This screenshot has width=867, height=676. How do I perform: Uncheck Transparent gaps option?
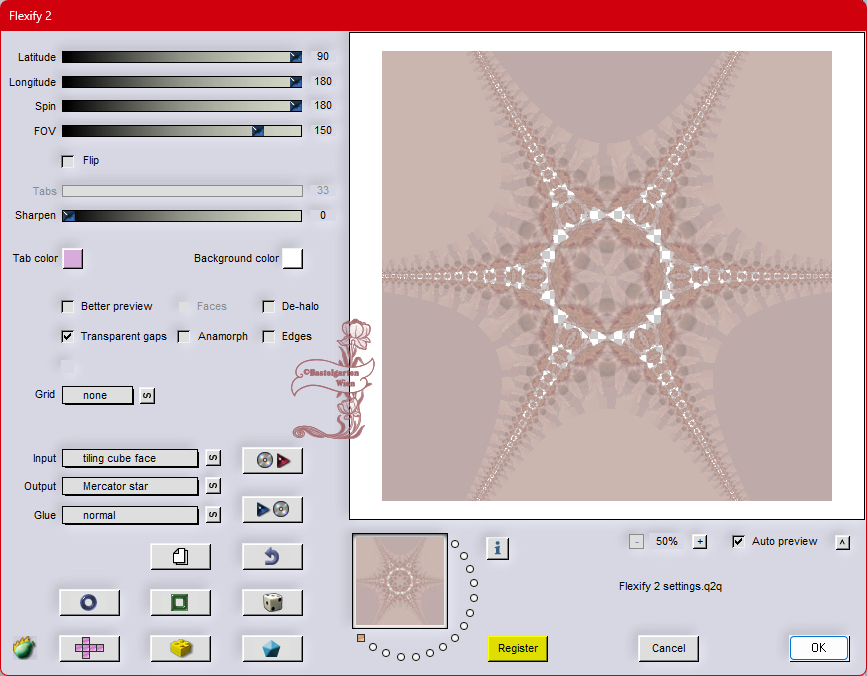[x=68, y=337]
